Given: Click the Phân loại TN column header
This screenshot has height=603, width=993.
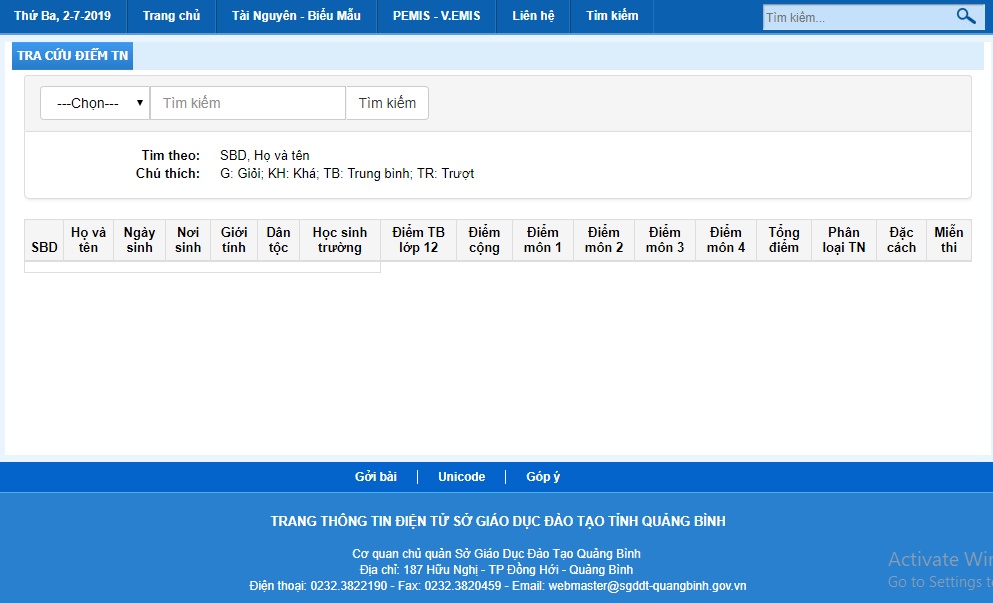Looking at the screenshot, I should tap(844, 240).
